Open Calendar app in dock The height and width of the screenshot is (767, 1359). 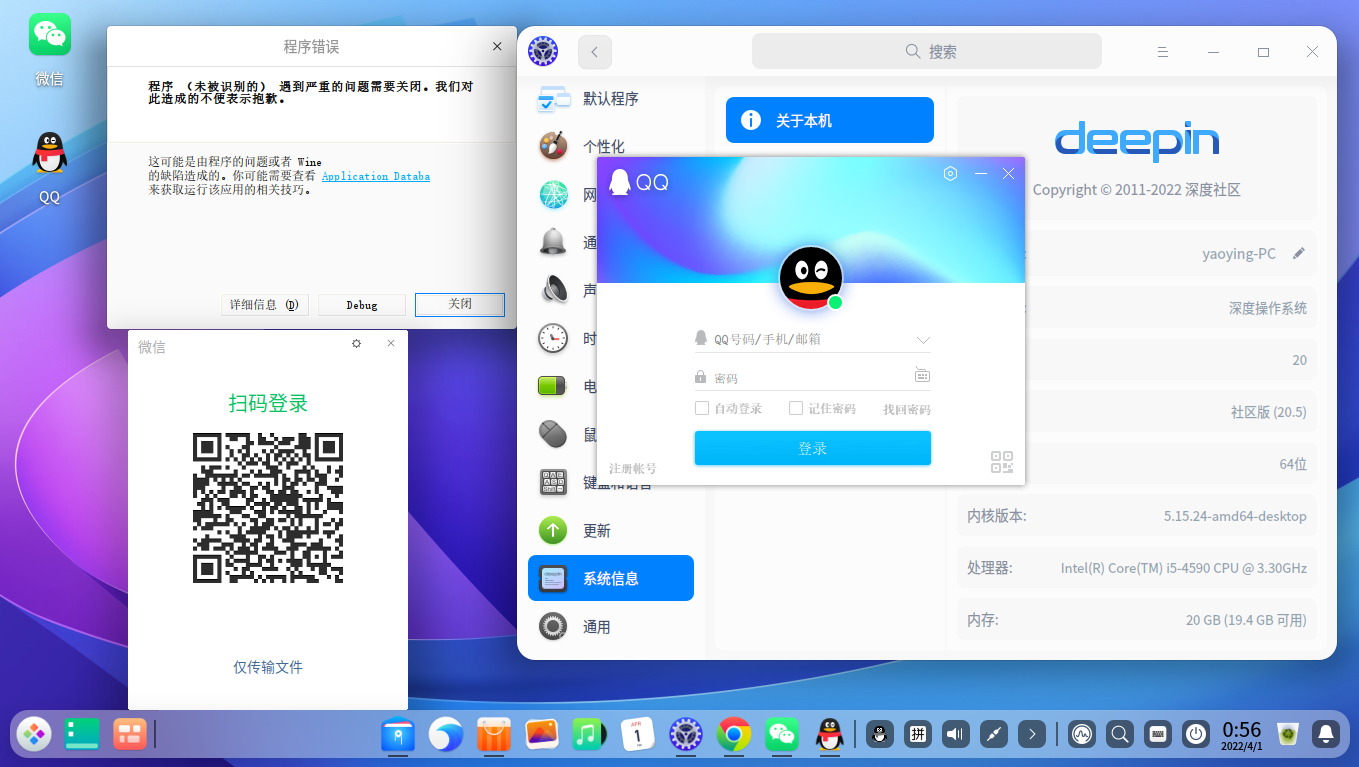(638, 735)
